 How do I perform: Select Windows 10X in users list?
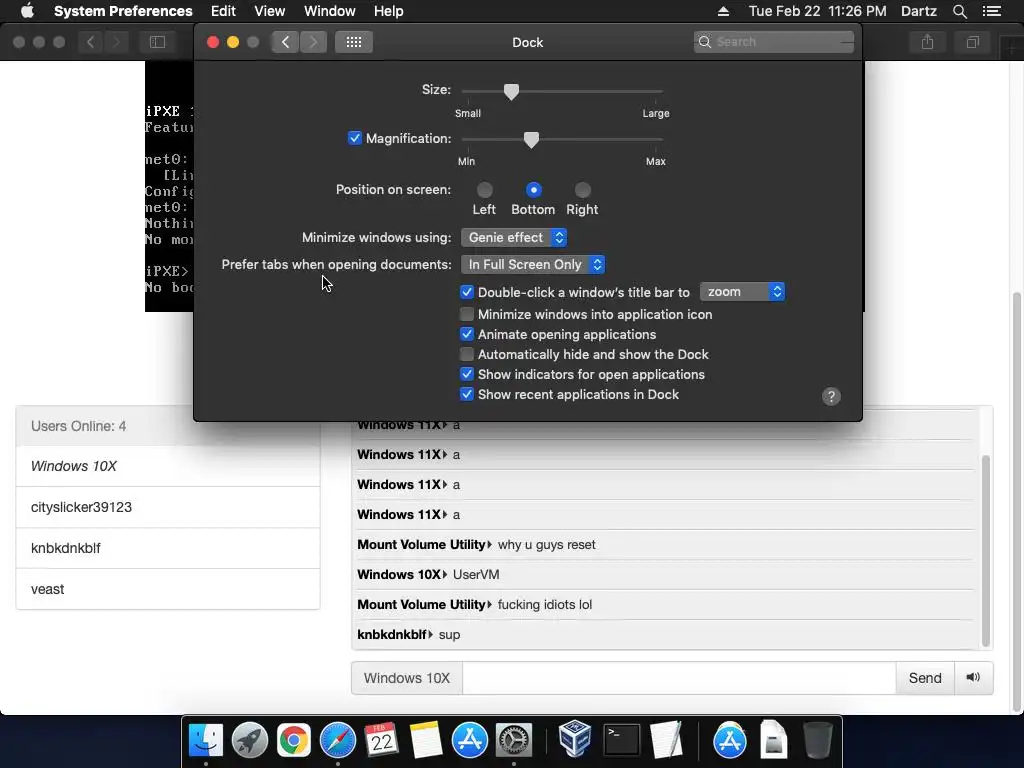[x=168, y=466]
